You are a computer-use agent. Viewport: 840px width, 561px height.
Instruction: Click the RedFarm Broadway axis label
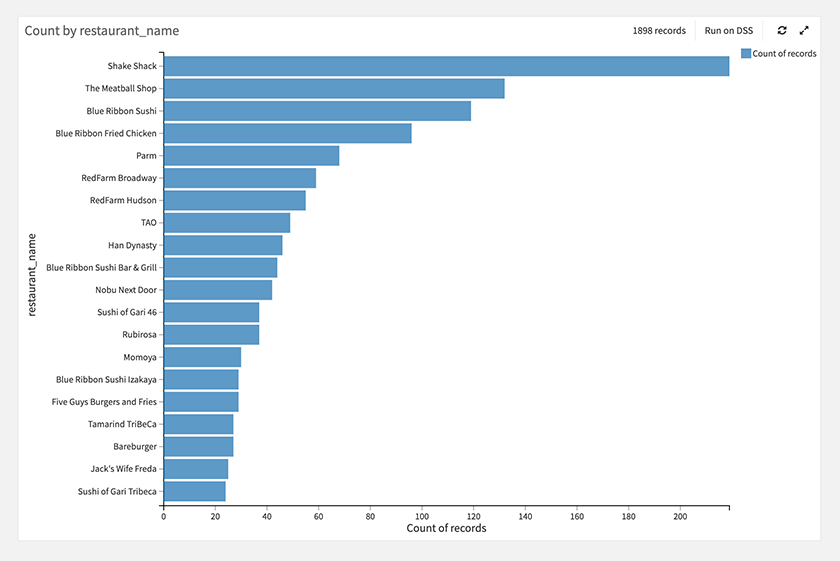click(x=119, y=178)
